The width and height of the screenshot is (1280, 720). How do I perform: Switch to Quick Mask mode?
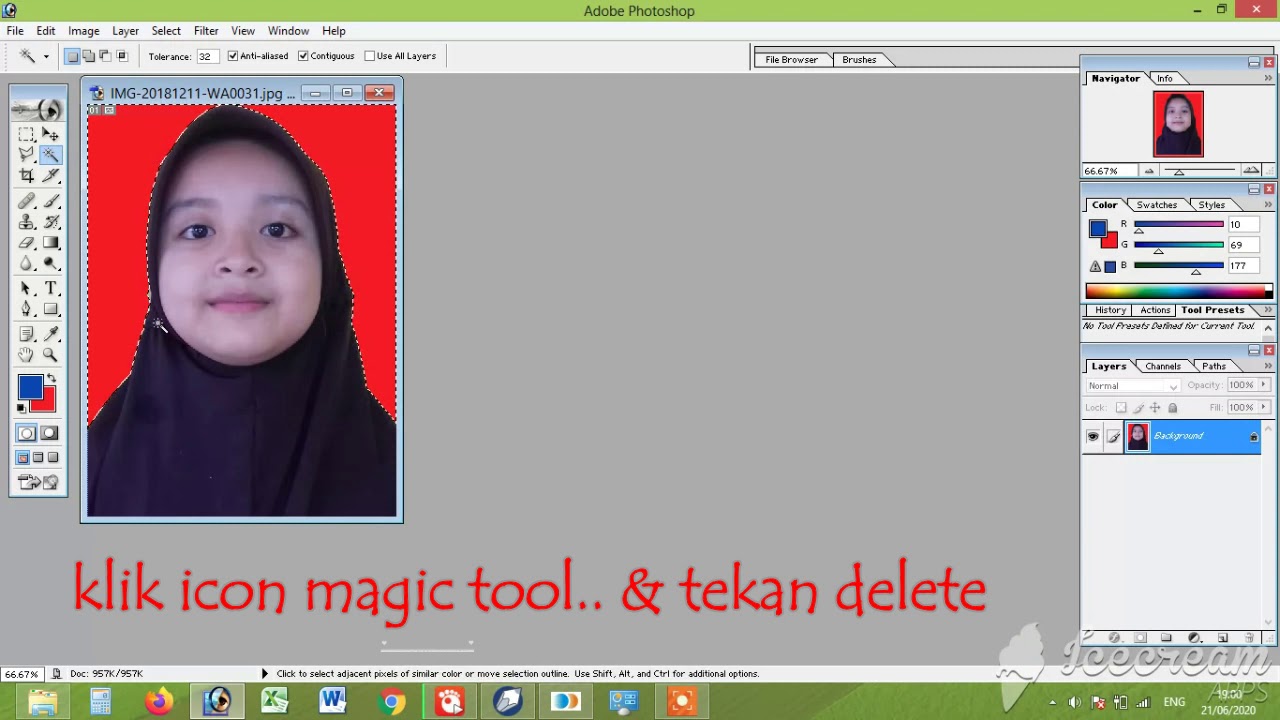coord(50,434)
